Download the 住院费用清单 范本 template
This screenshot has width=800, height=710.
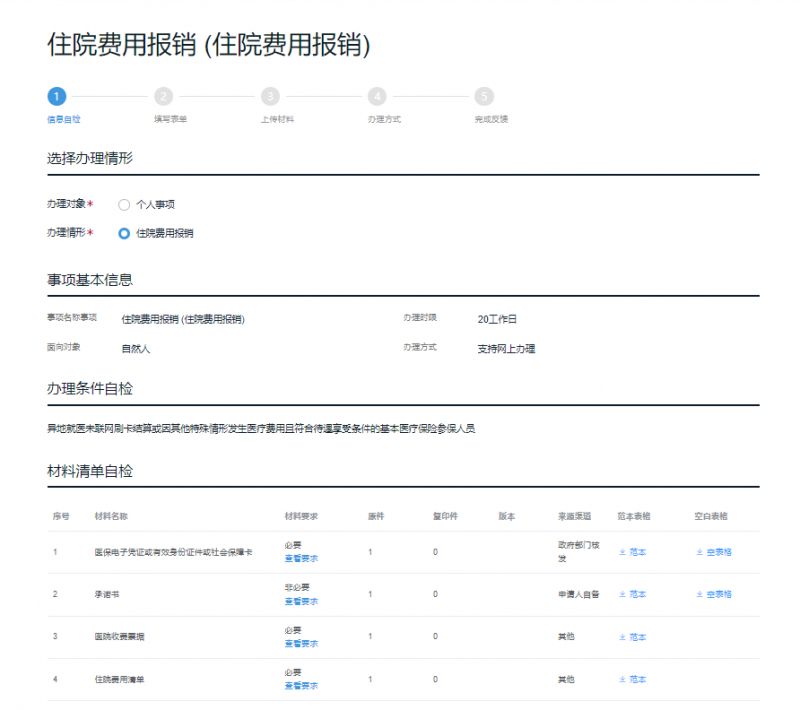[x=636, y=678]
